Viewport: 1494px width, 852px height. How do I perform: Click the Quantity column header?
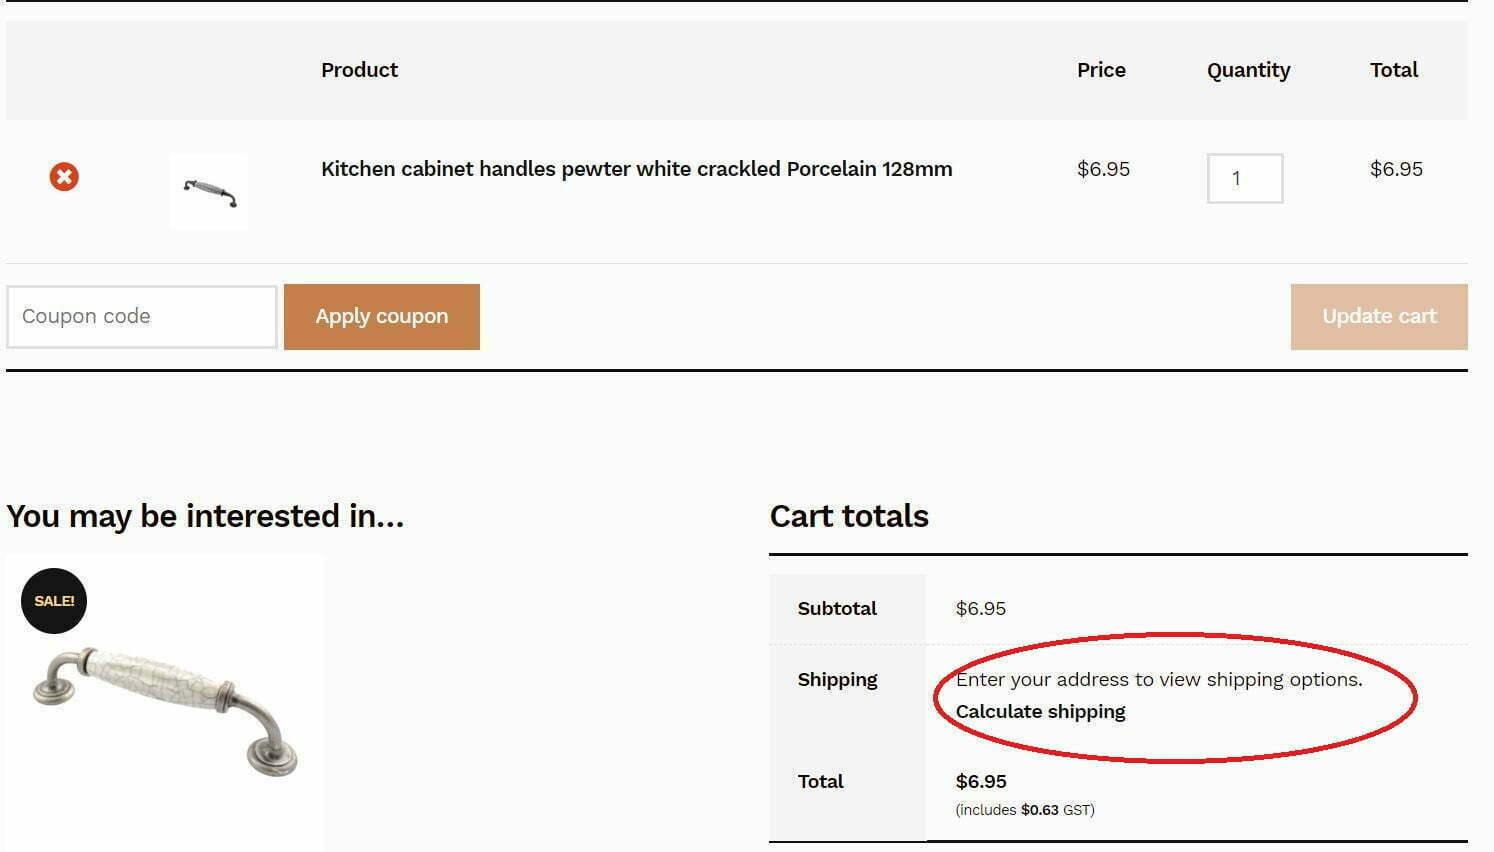click(x=1248, y=70)
